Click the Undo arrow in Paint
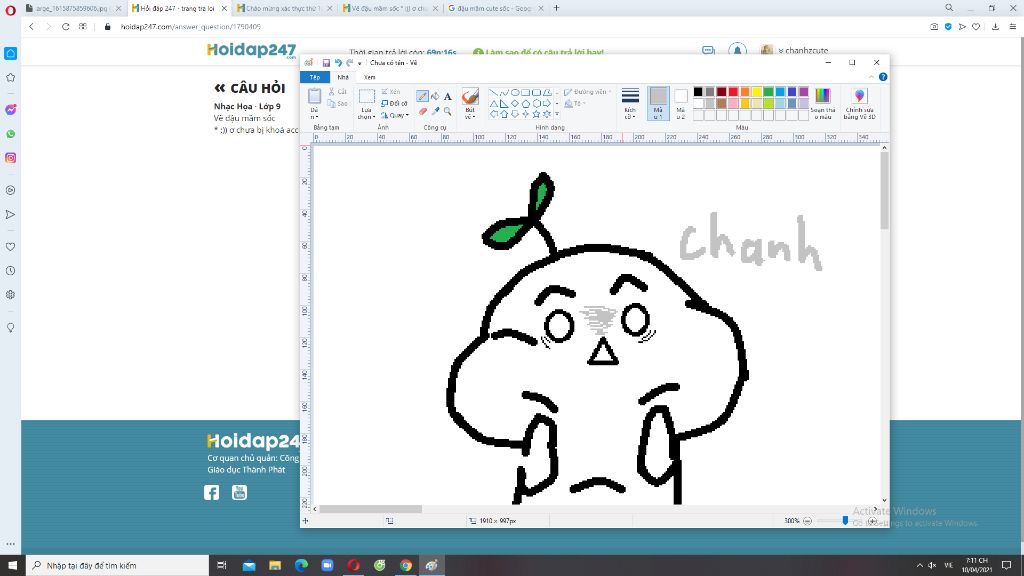This screenshot has width=1024, height=576. [x=338, y=63]
